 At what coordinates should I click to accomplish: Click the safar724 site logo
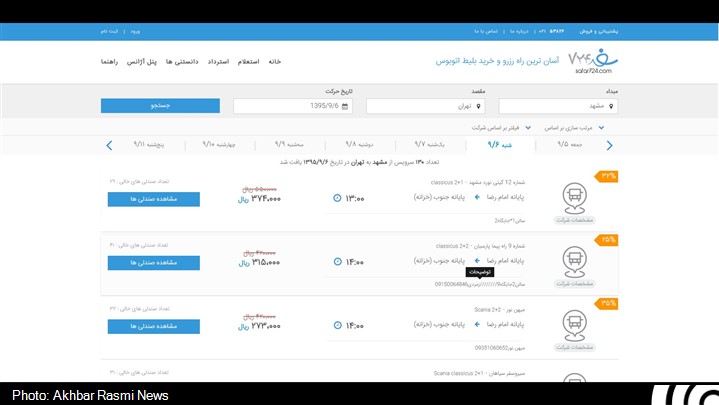click(593, 61)
